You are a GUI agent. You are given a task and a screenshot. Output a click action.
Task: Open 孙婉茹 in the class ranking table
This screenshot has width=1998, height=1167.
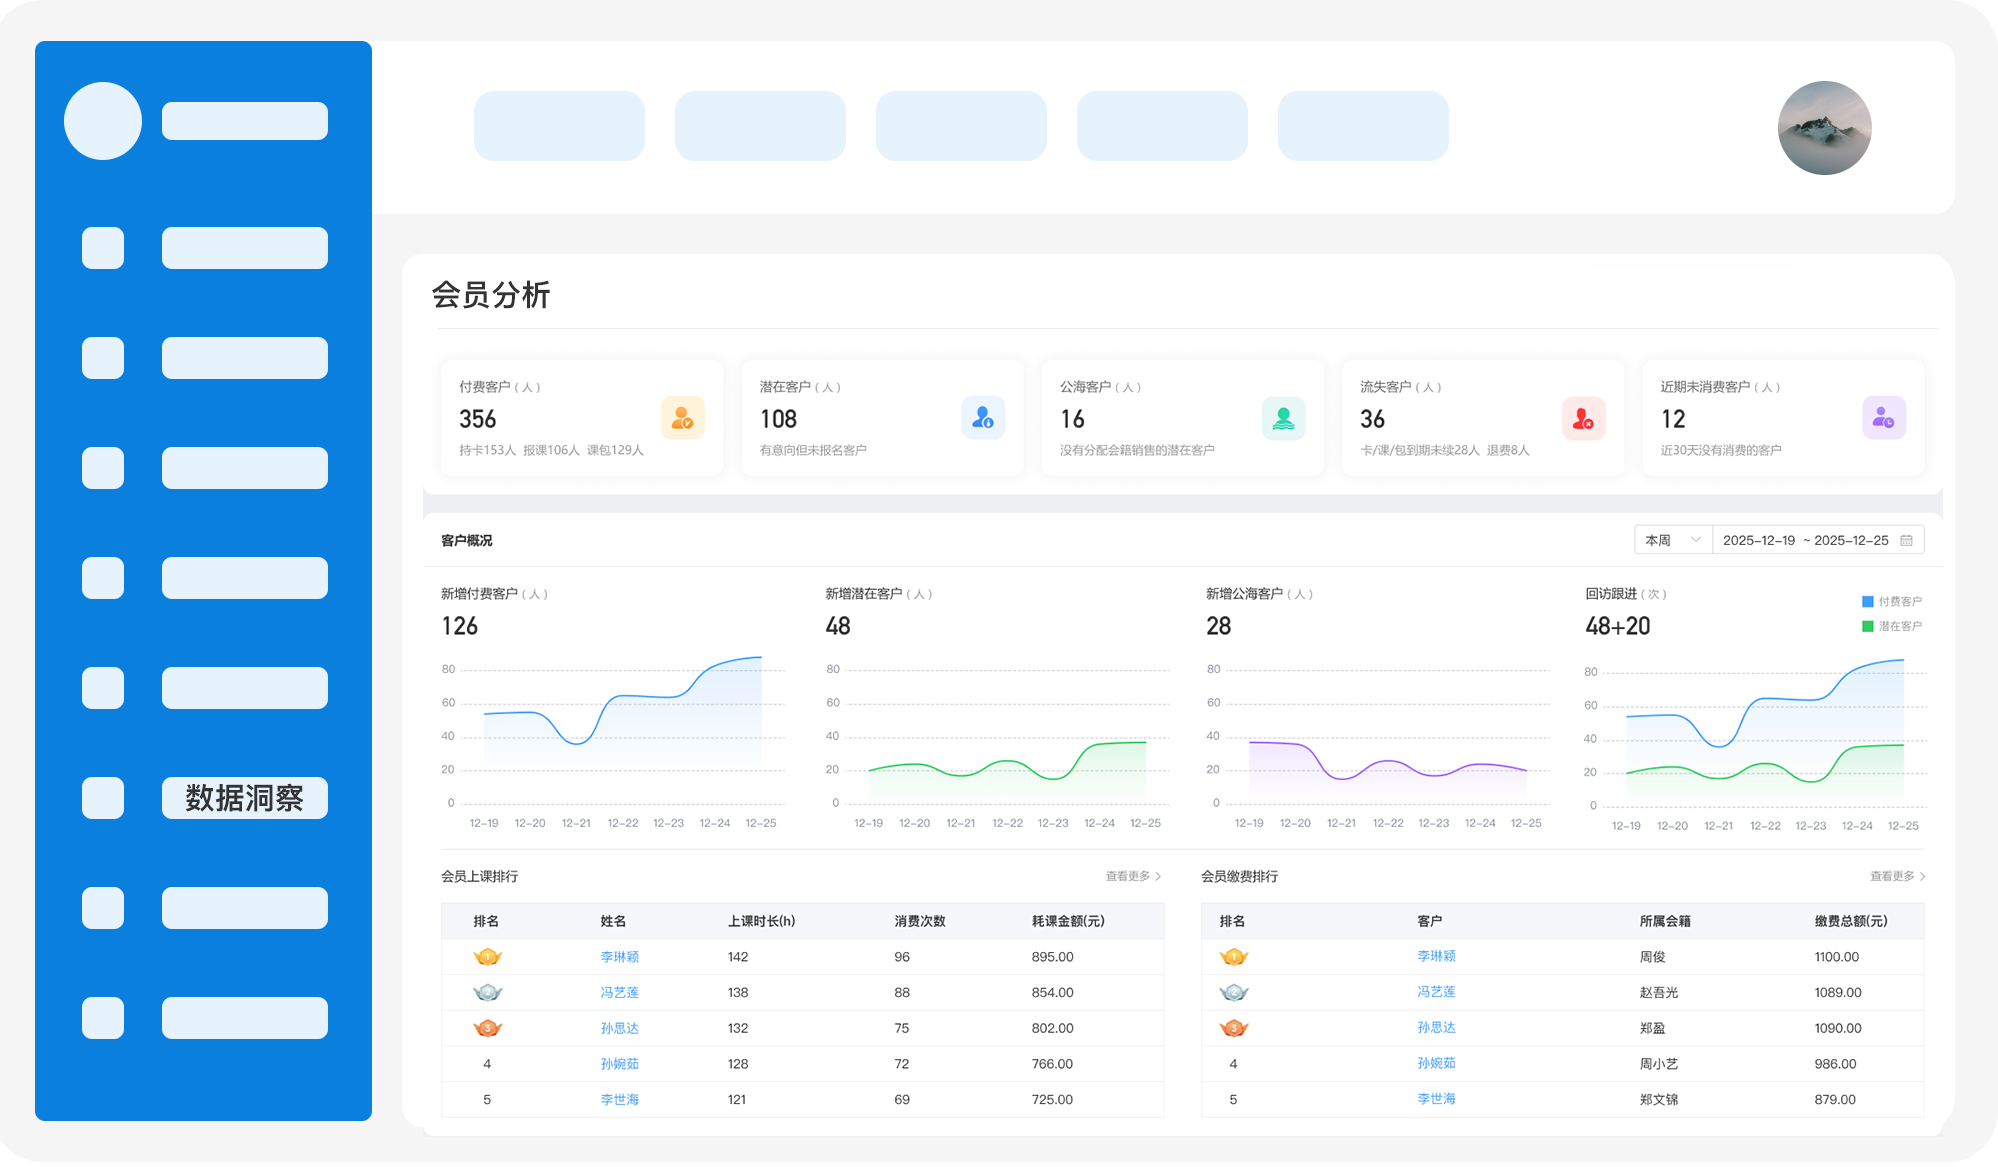point(619,1064)
